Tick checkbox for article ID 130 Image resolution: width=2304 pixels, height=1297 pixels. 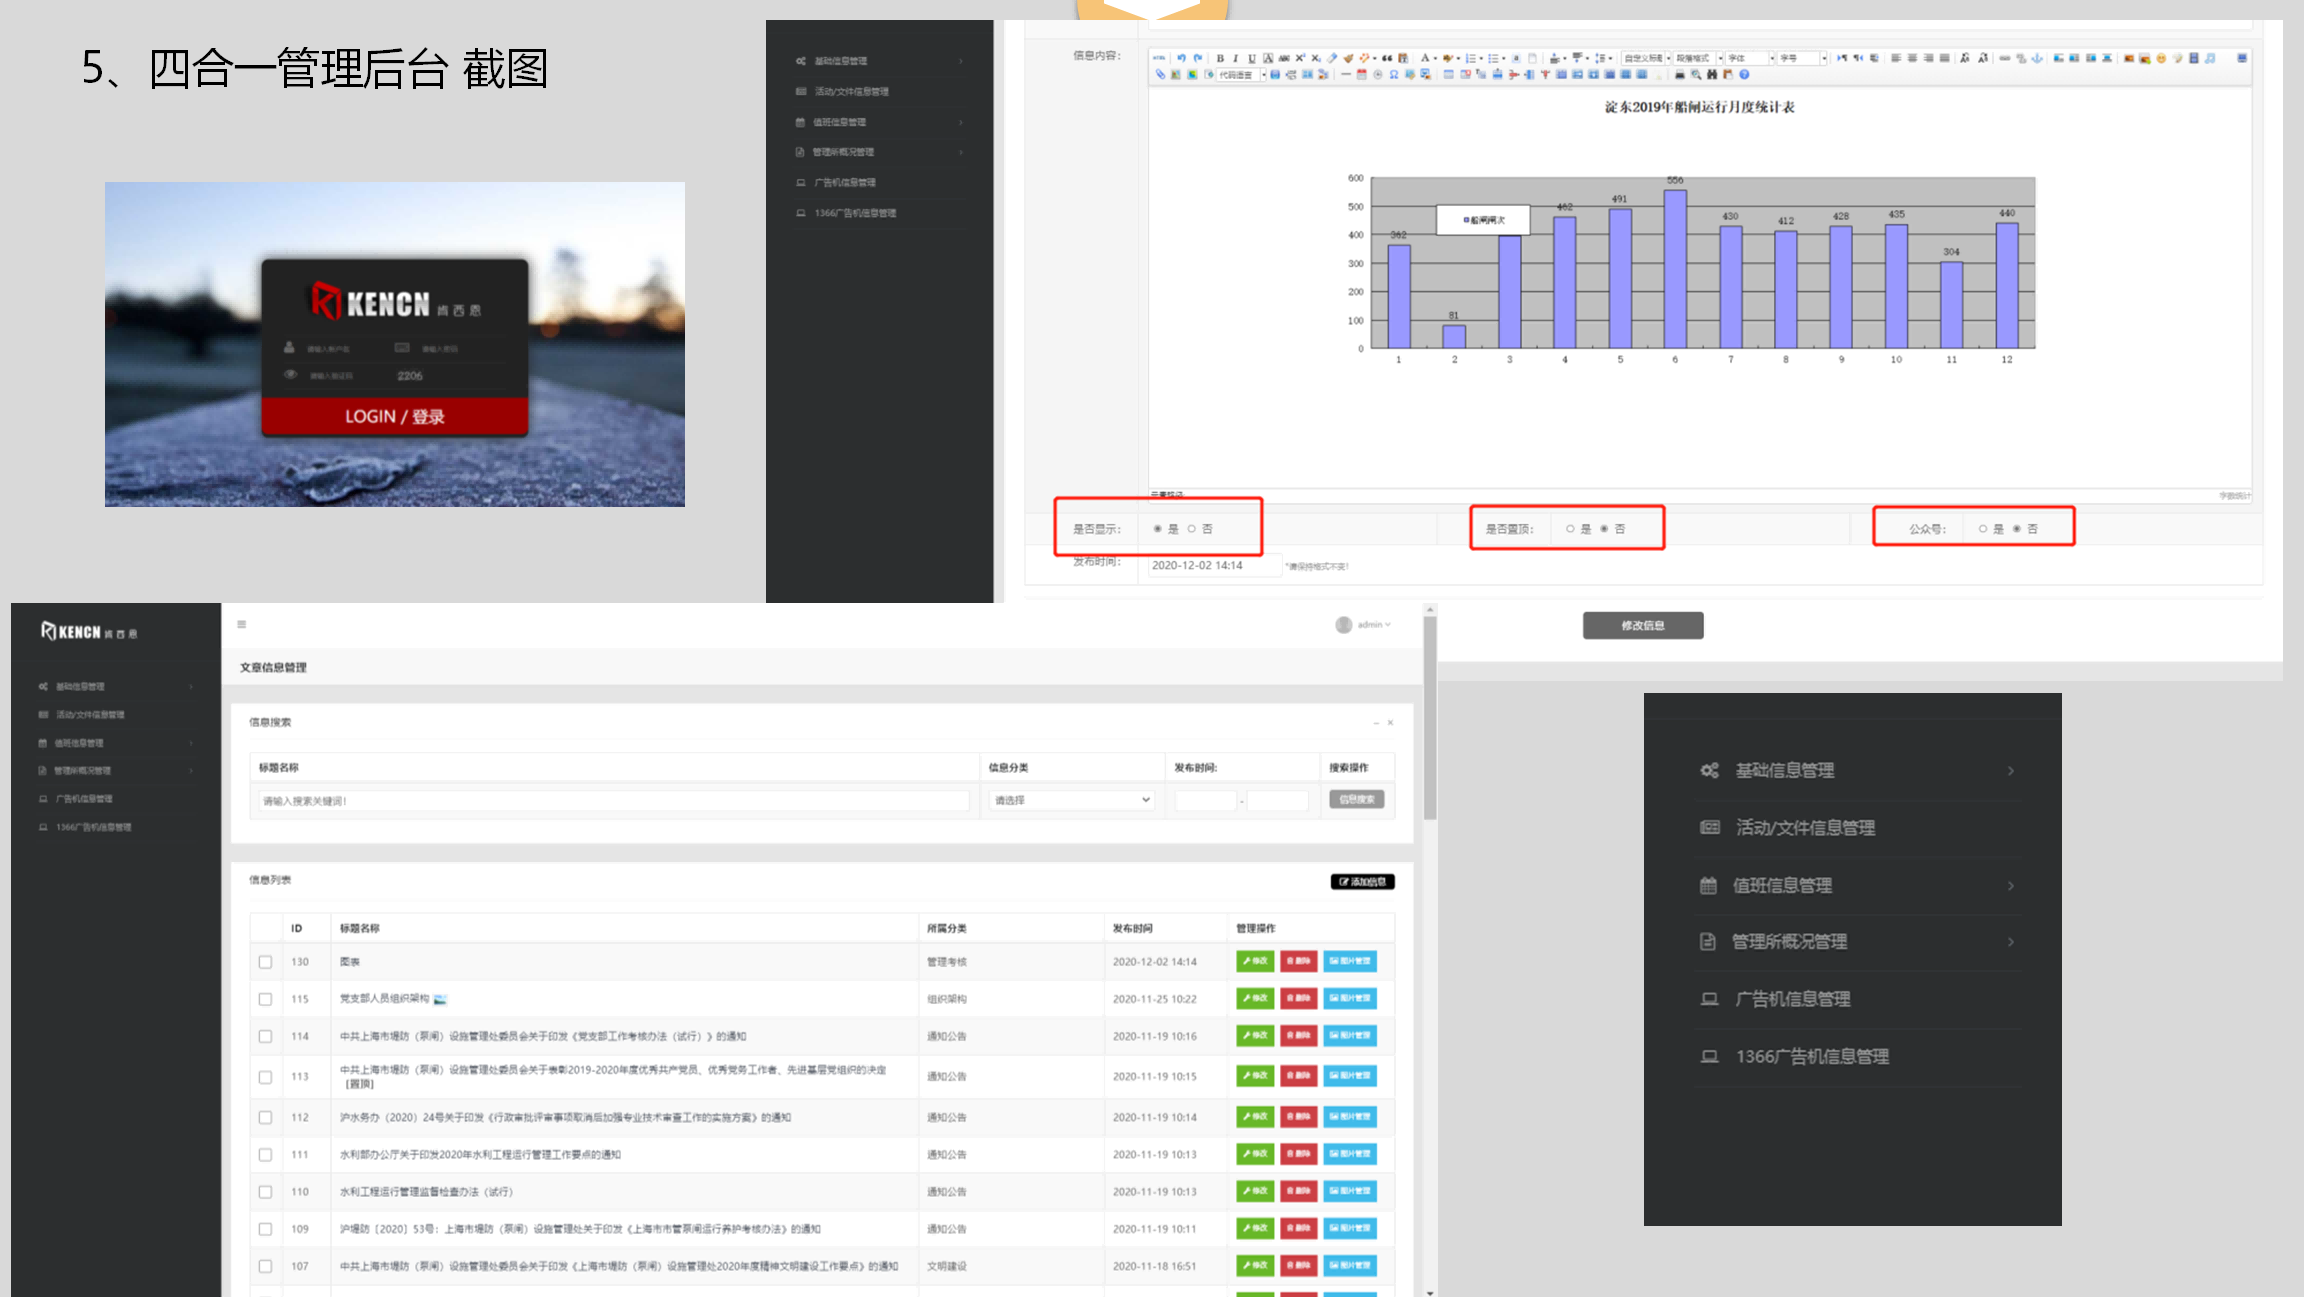(x=265, y=961)
